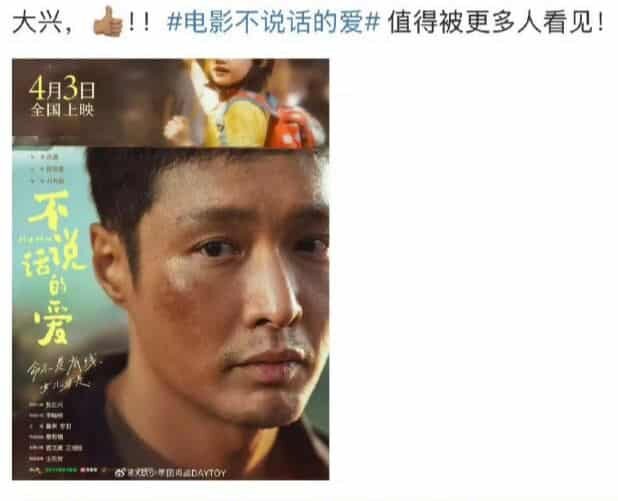618x501 pixels.
Task: Click the 全国上映 text on poster
Action: click(x=62, y=110)
